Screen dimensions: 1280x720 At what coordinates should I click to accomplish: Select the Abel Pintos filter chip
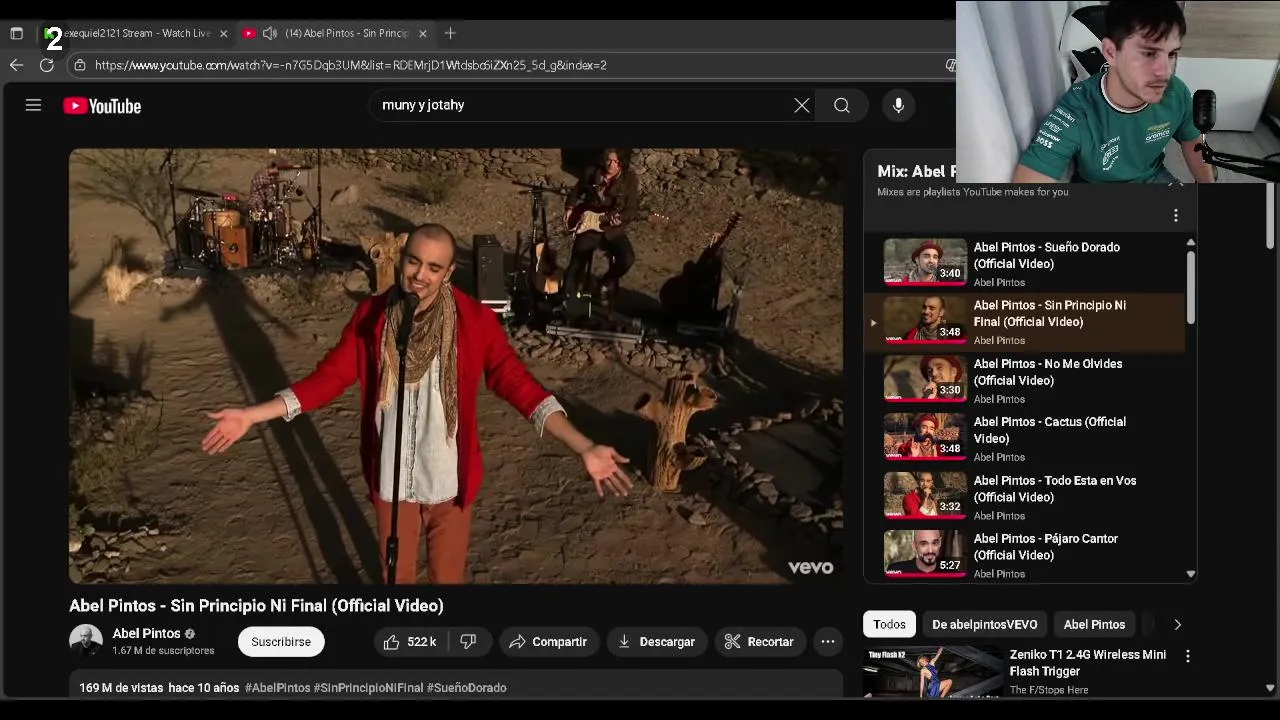pos(1094,624)
